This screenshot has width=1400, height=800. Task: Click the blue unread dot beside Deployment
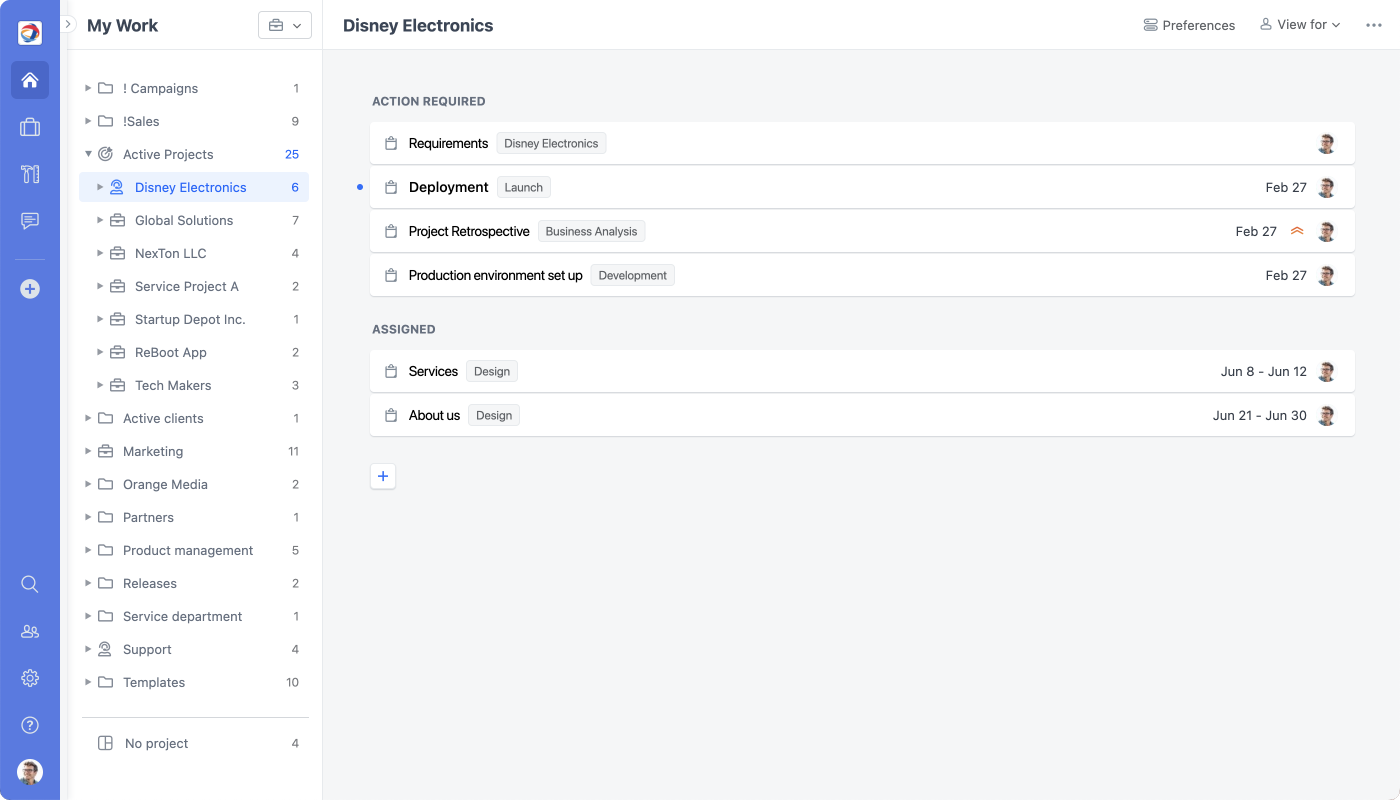pos(360,187)
